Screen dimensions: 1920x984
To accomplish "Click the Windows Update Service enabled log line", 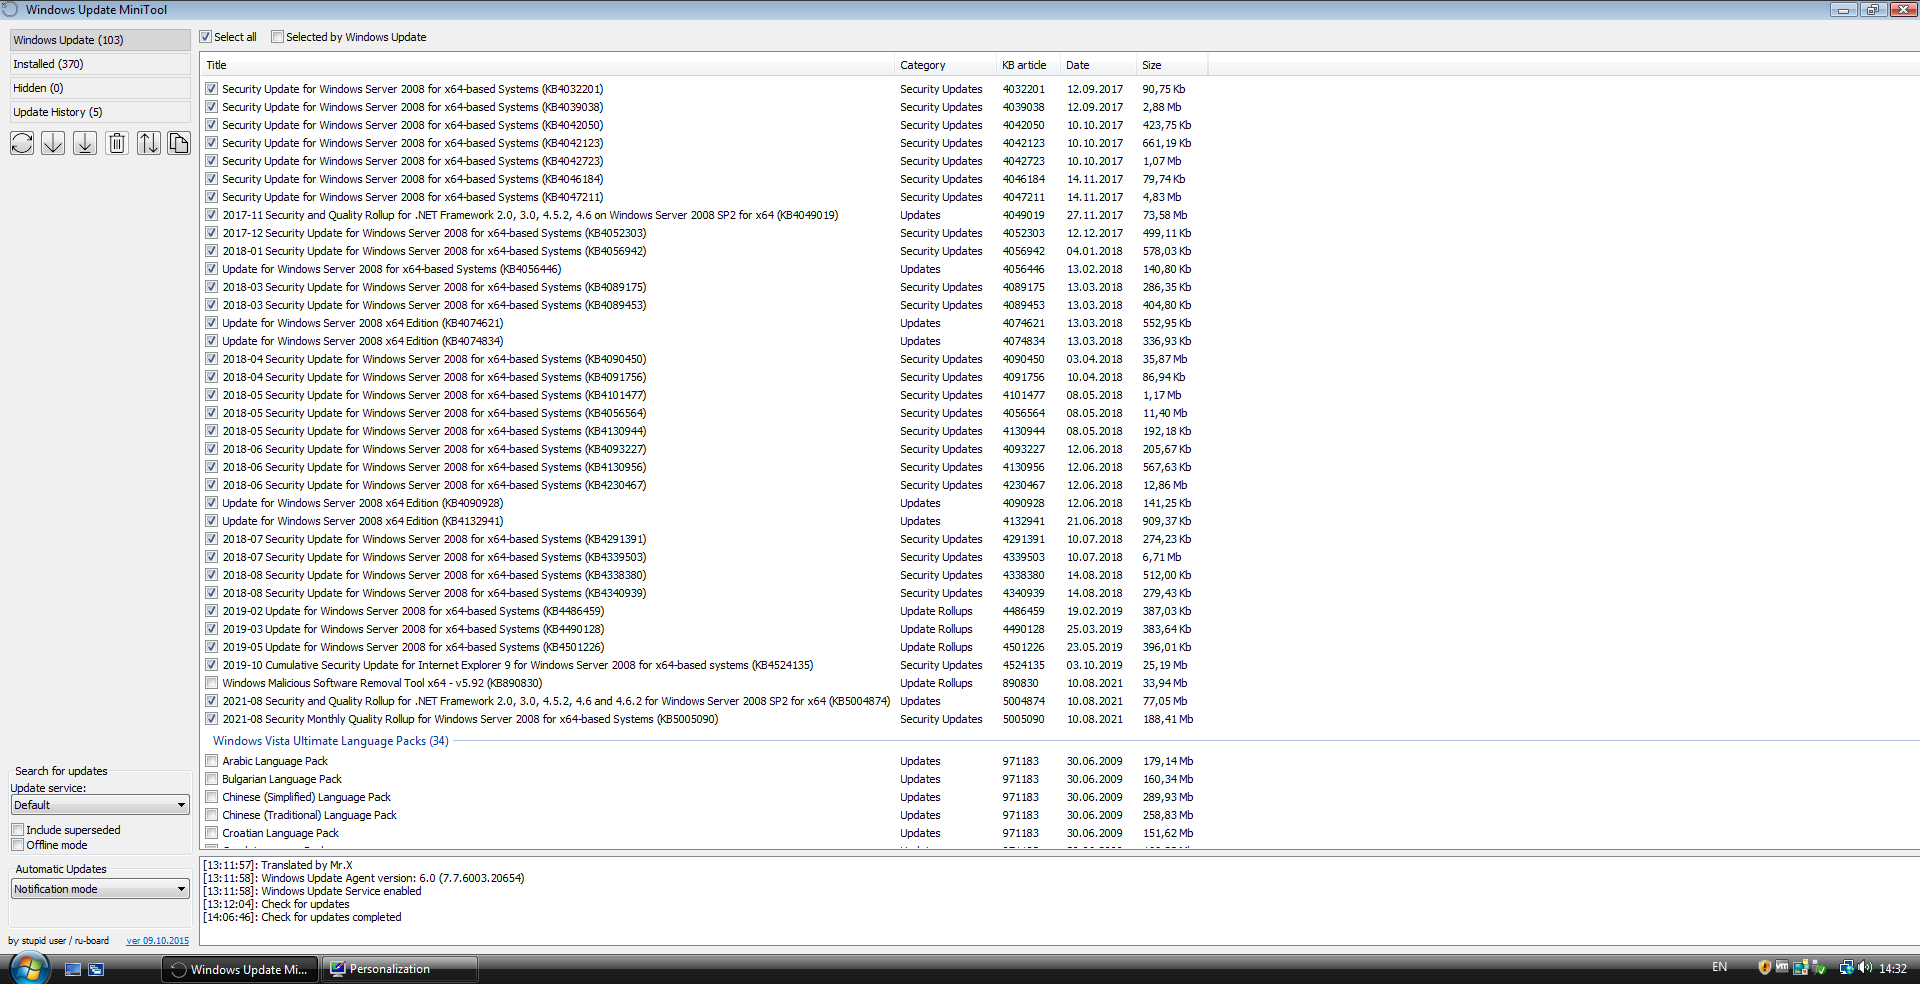I will coord(312,891).
